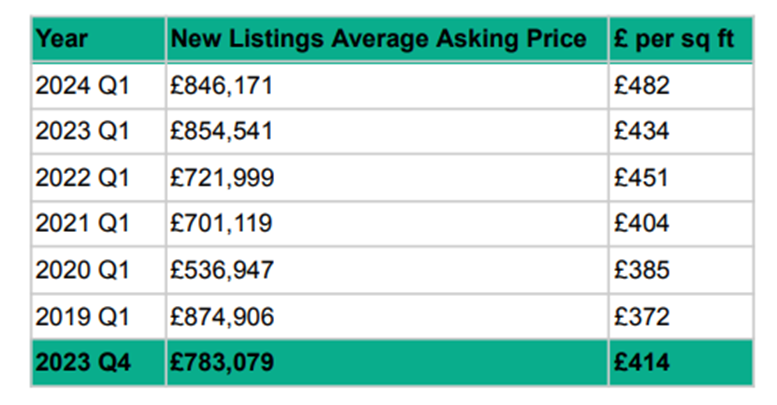Screen dimensions: 777x405
Task: Click the £434 per sq ft value
Action: (x=642, y=131)
